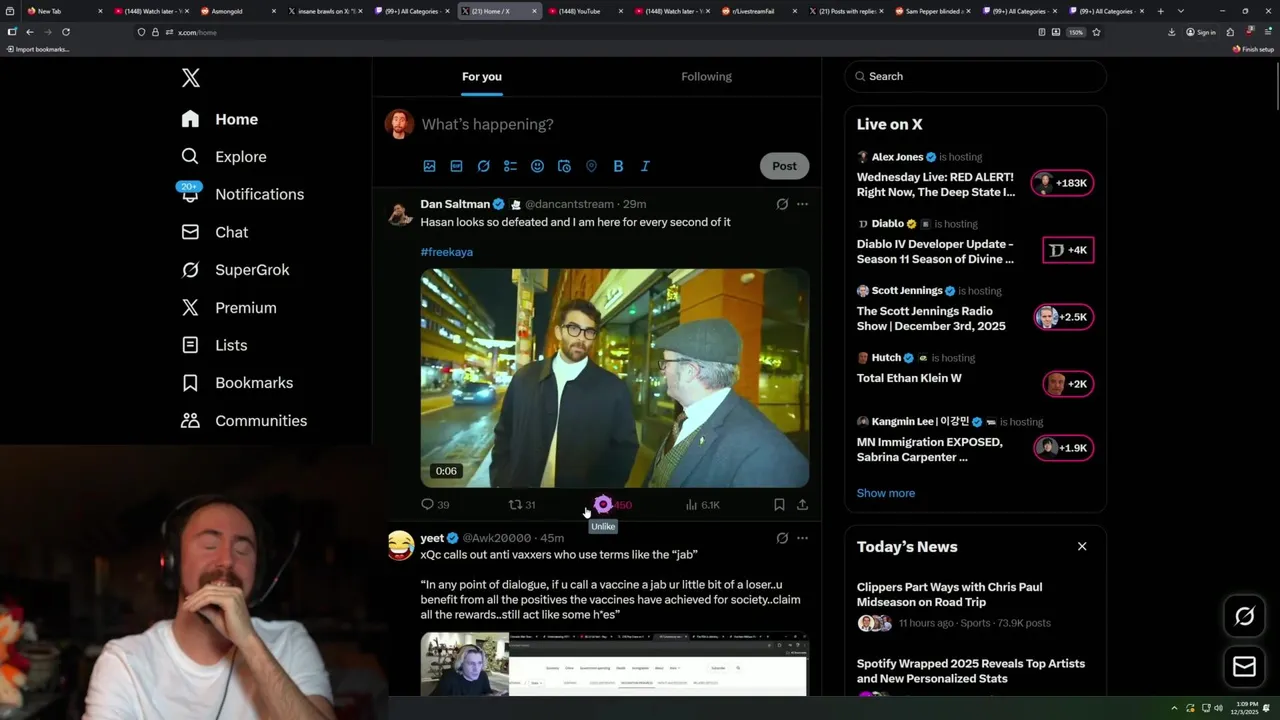Screen dimensions: 1280x720
Task: Open Chat in the sidebar
Action: click(x=214, y=232)
